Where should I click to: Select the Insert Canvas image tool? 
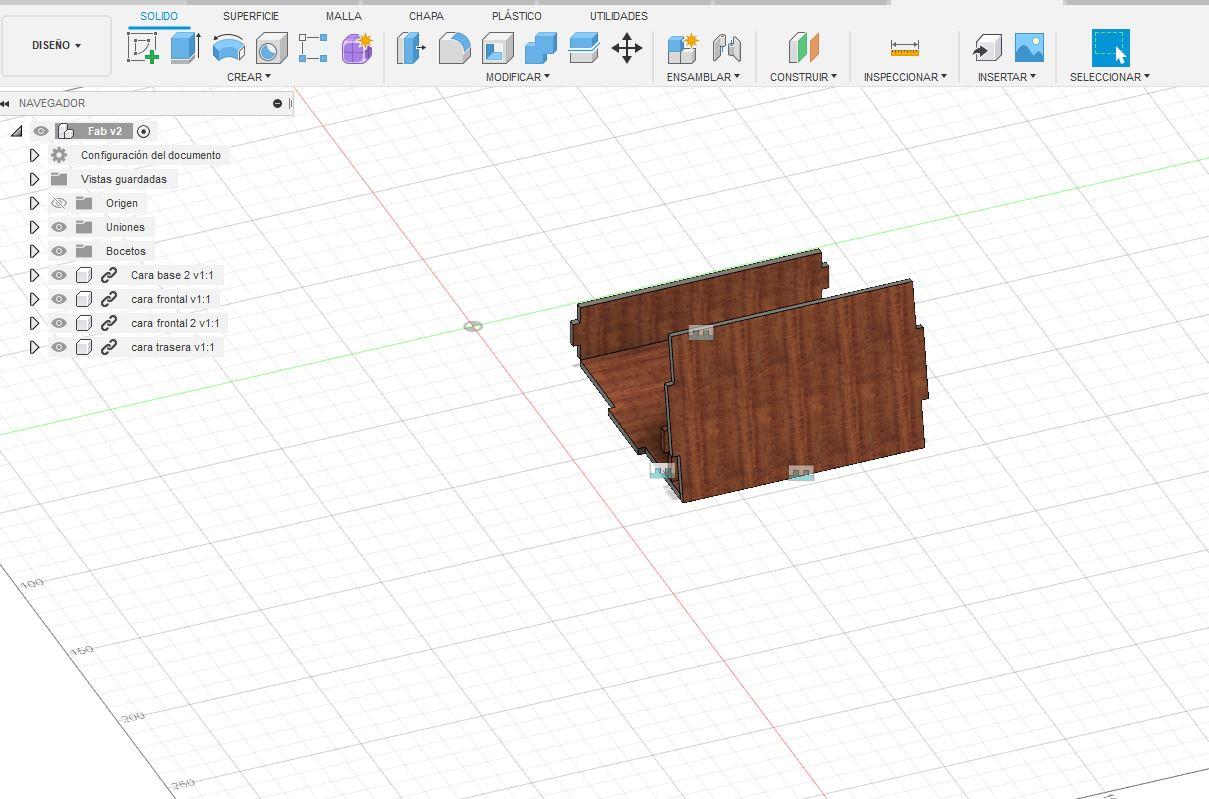point(1029,47)
